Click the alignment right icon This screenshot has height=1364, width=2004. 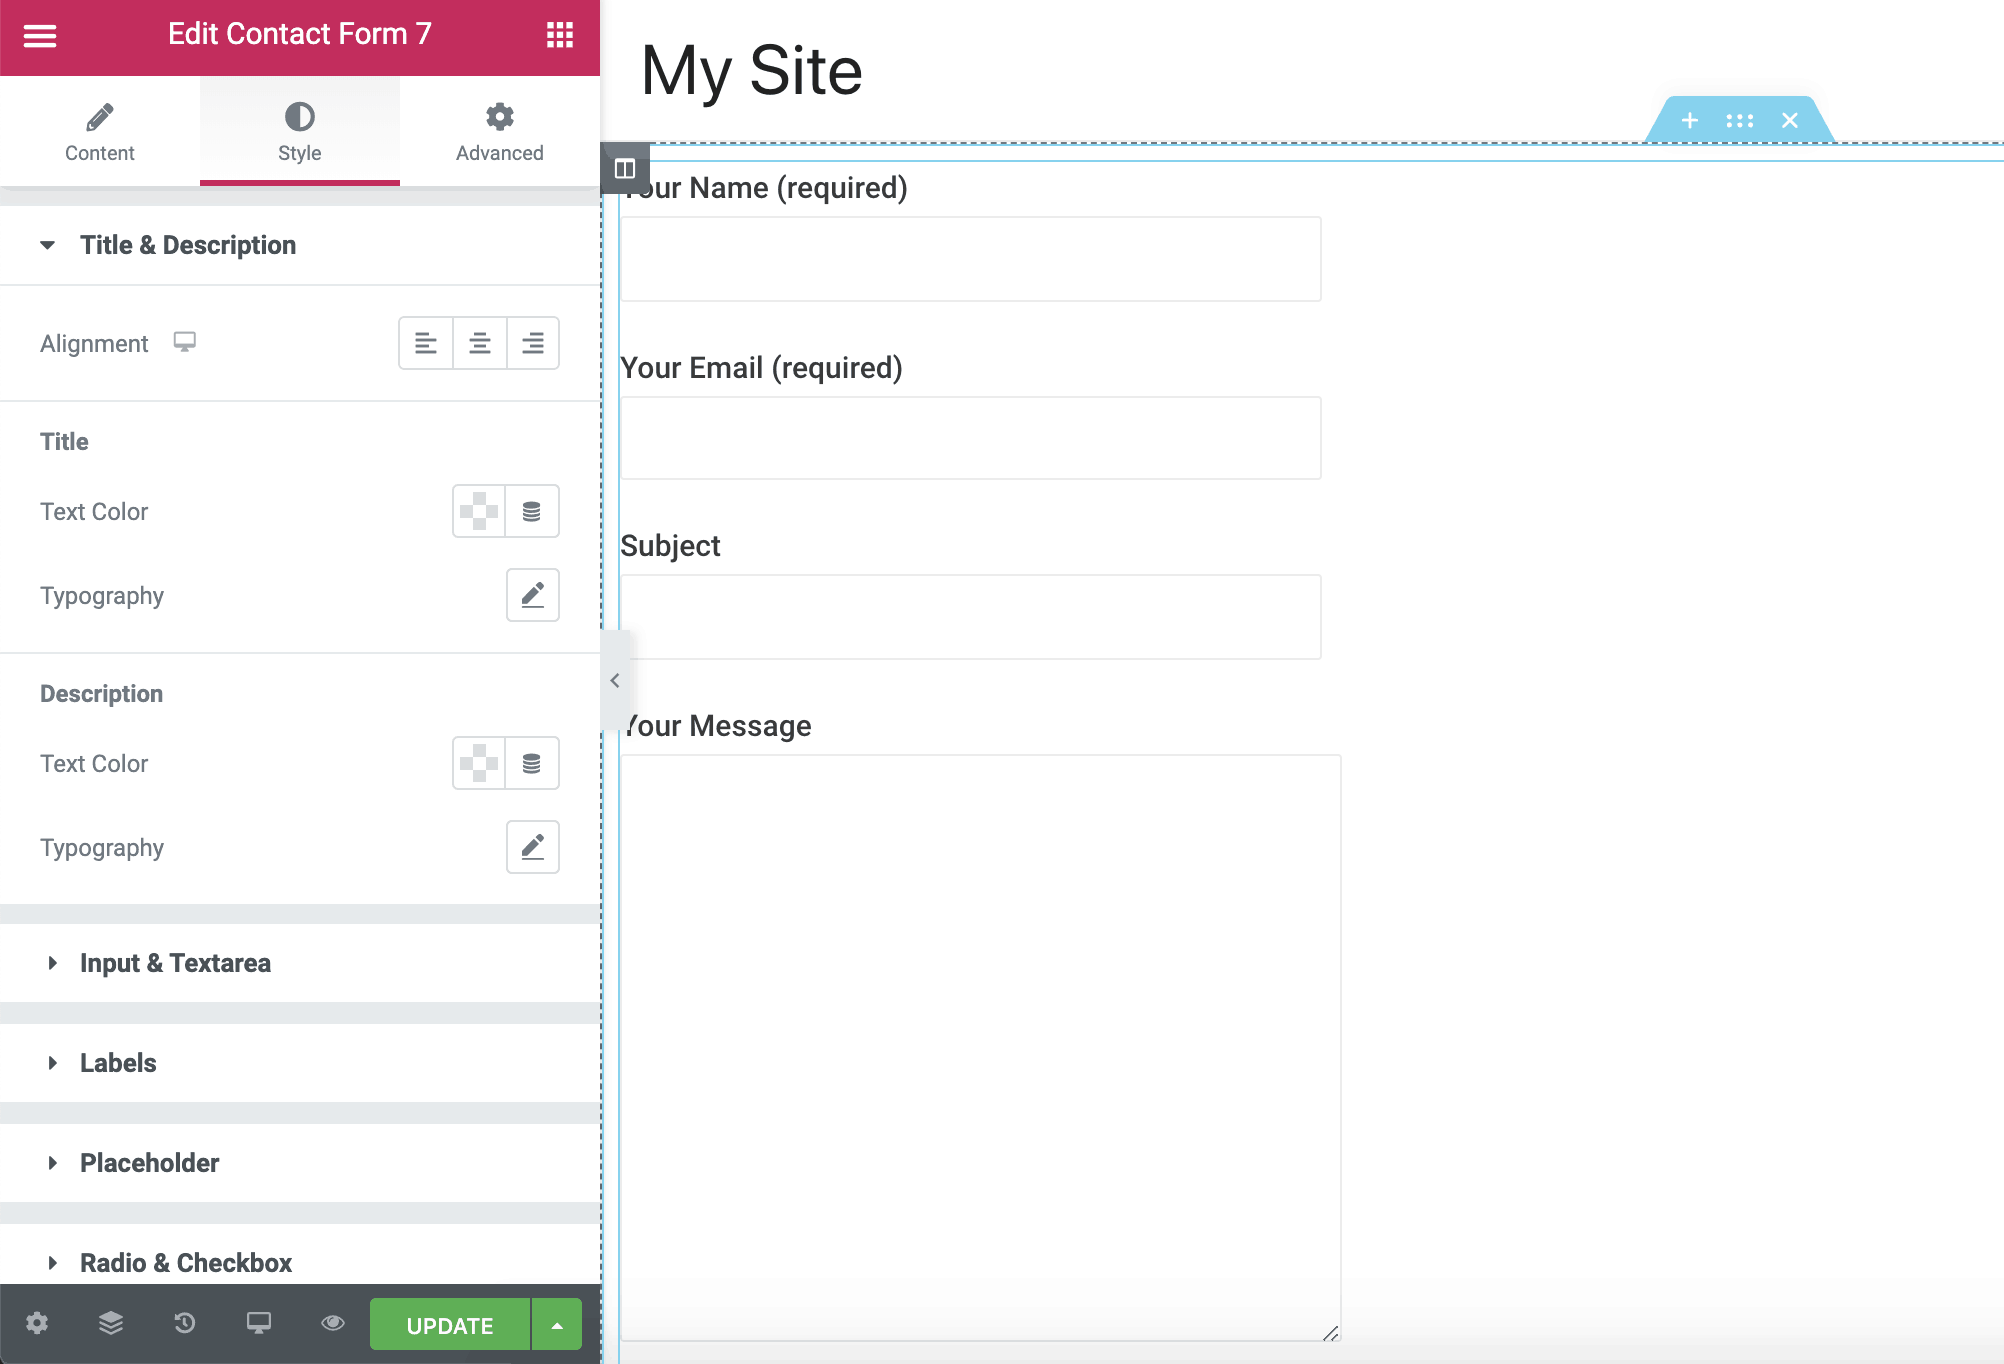[x=534, y=343]
